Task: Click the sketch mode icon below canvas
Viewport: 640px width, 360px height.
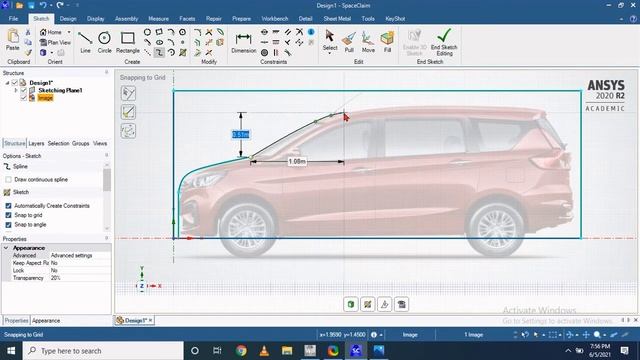Action: (368, 304)
